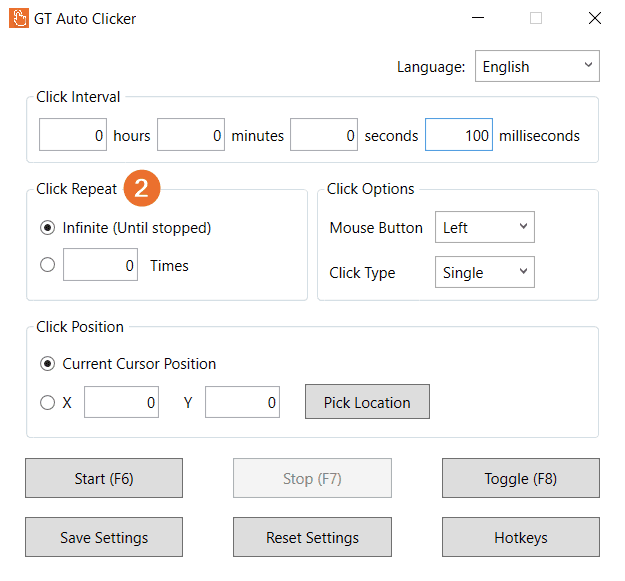
Task: Select Current Cursor Position radio button
Action: 47,364
